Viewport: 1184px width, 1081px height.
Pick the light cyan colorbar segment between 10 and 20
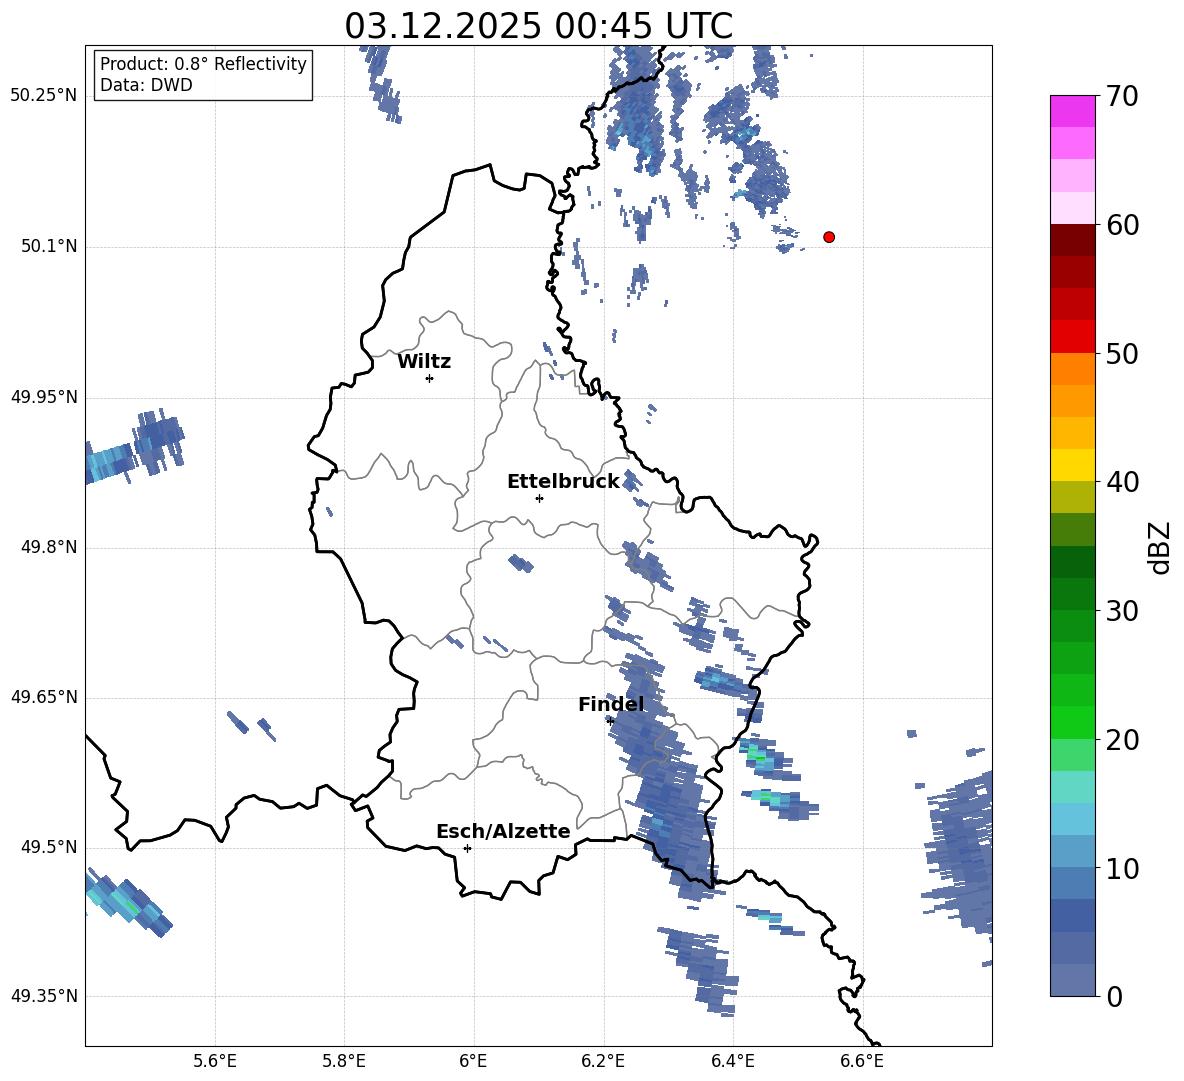click(x=1072, y=787)
